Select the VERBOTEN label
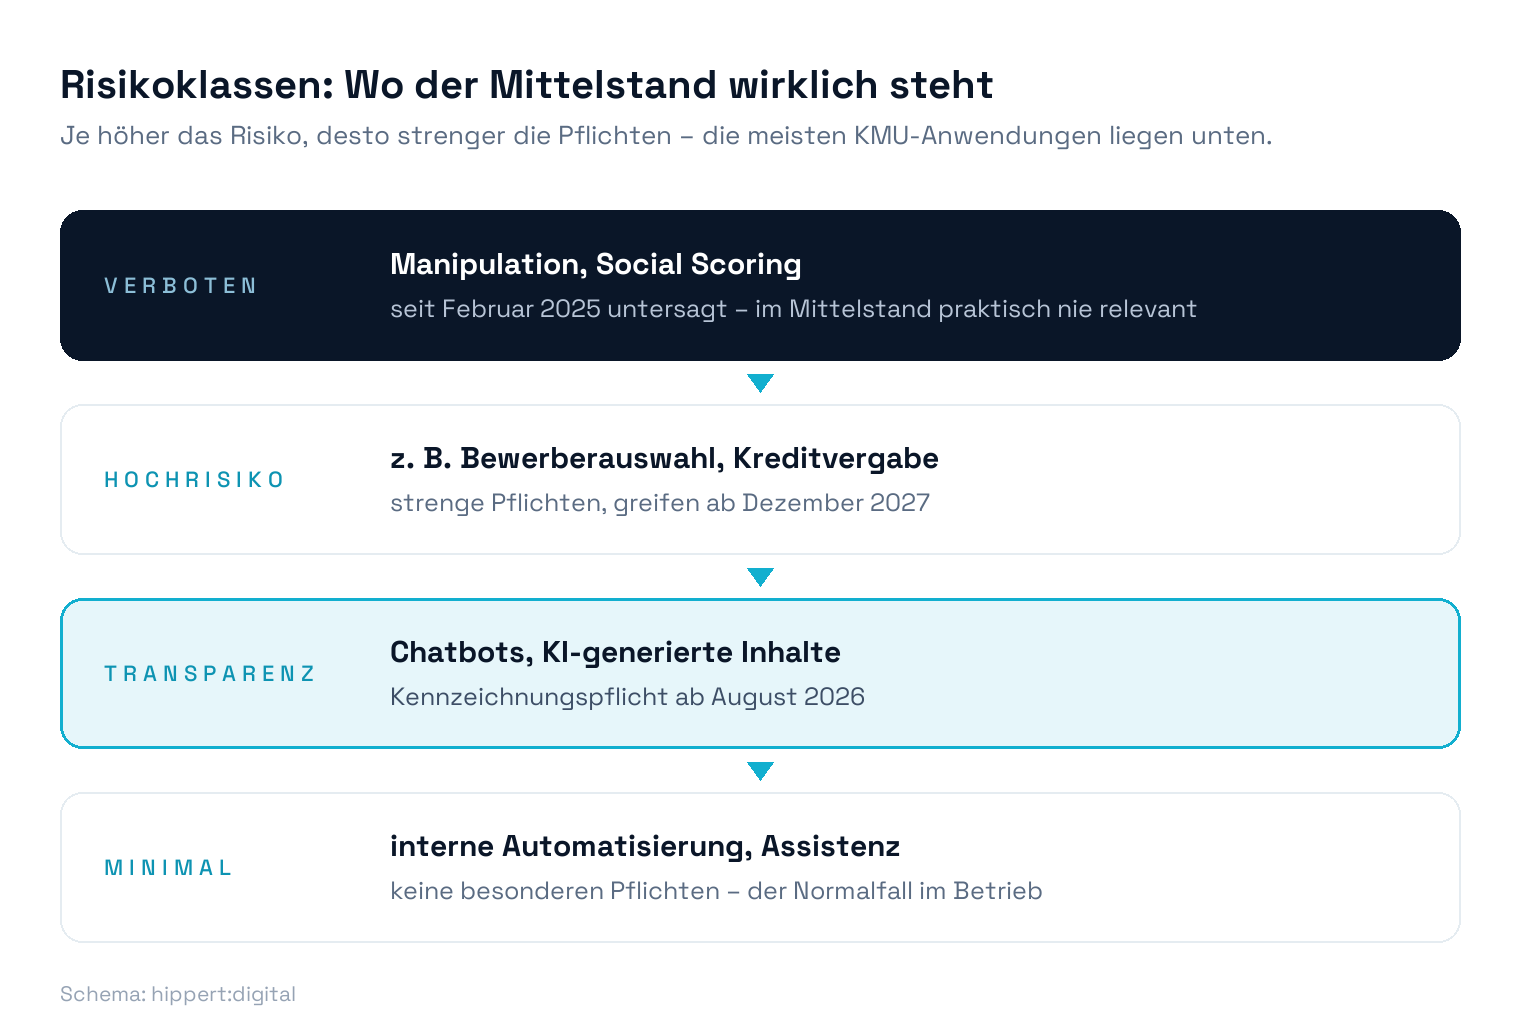 coord(181,286)
